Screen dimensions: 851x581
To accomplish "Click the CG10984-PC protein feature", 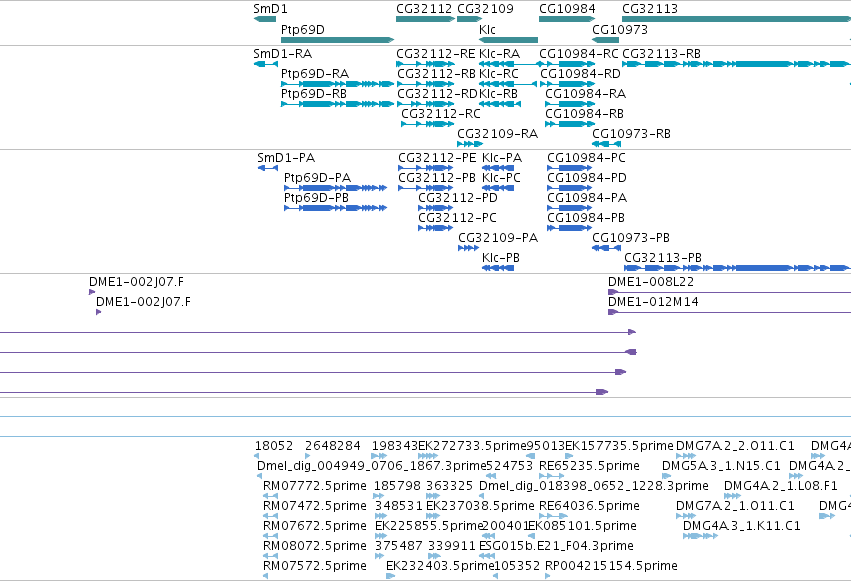I will point(569,168).
